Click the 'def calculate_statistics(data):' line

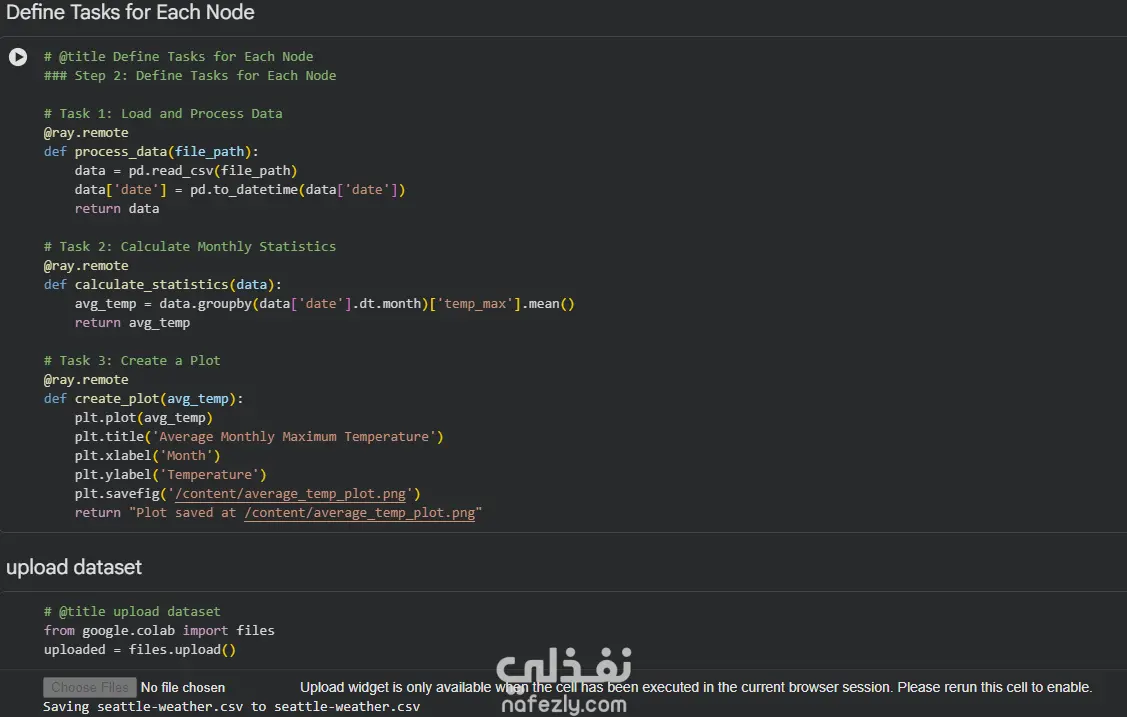[162, 285]
